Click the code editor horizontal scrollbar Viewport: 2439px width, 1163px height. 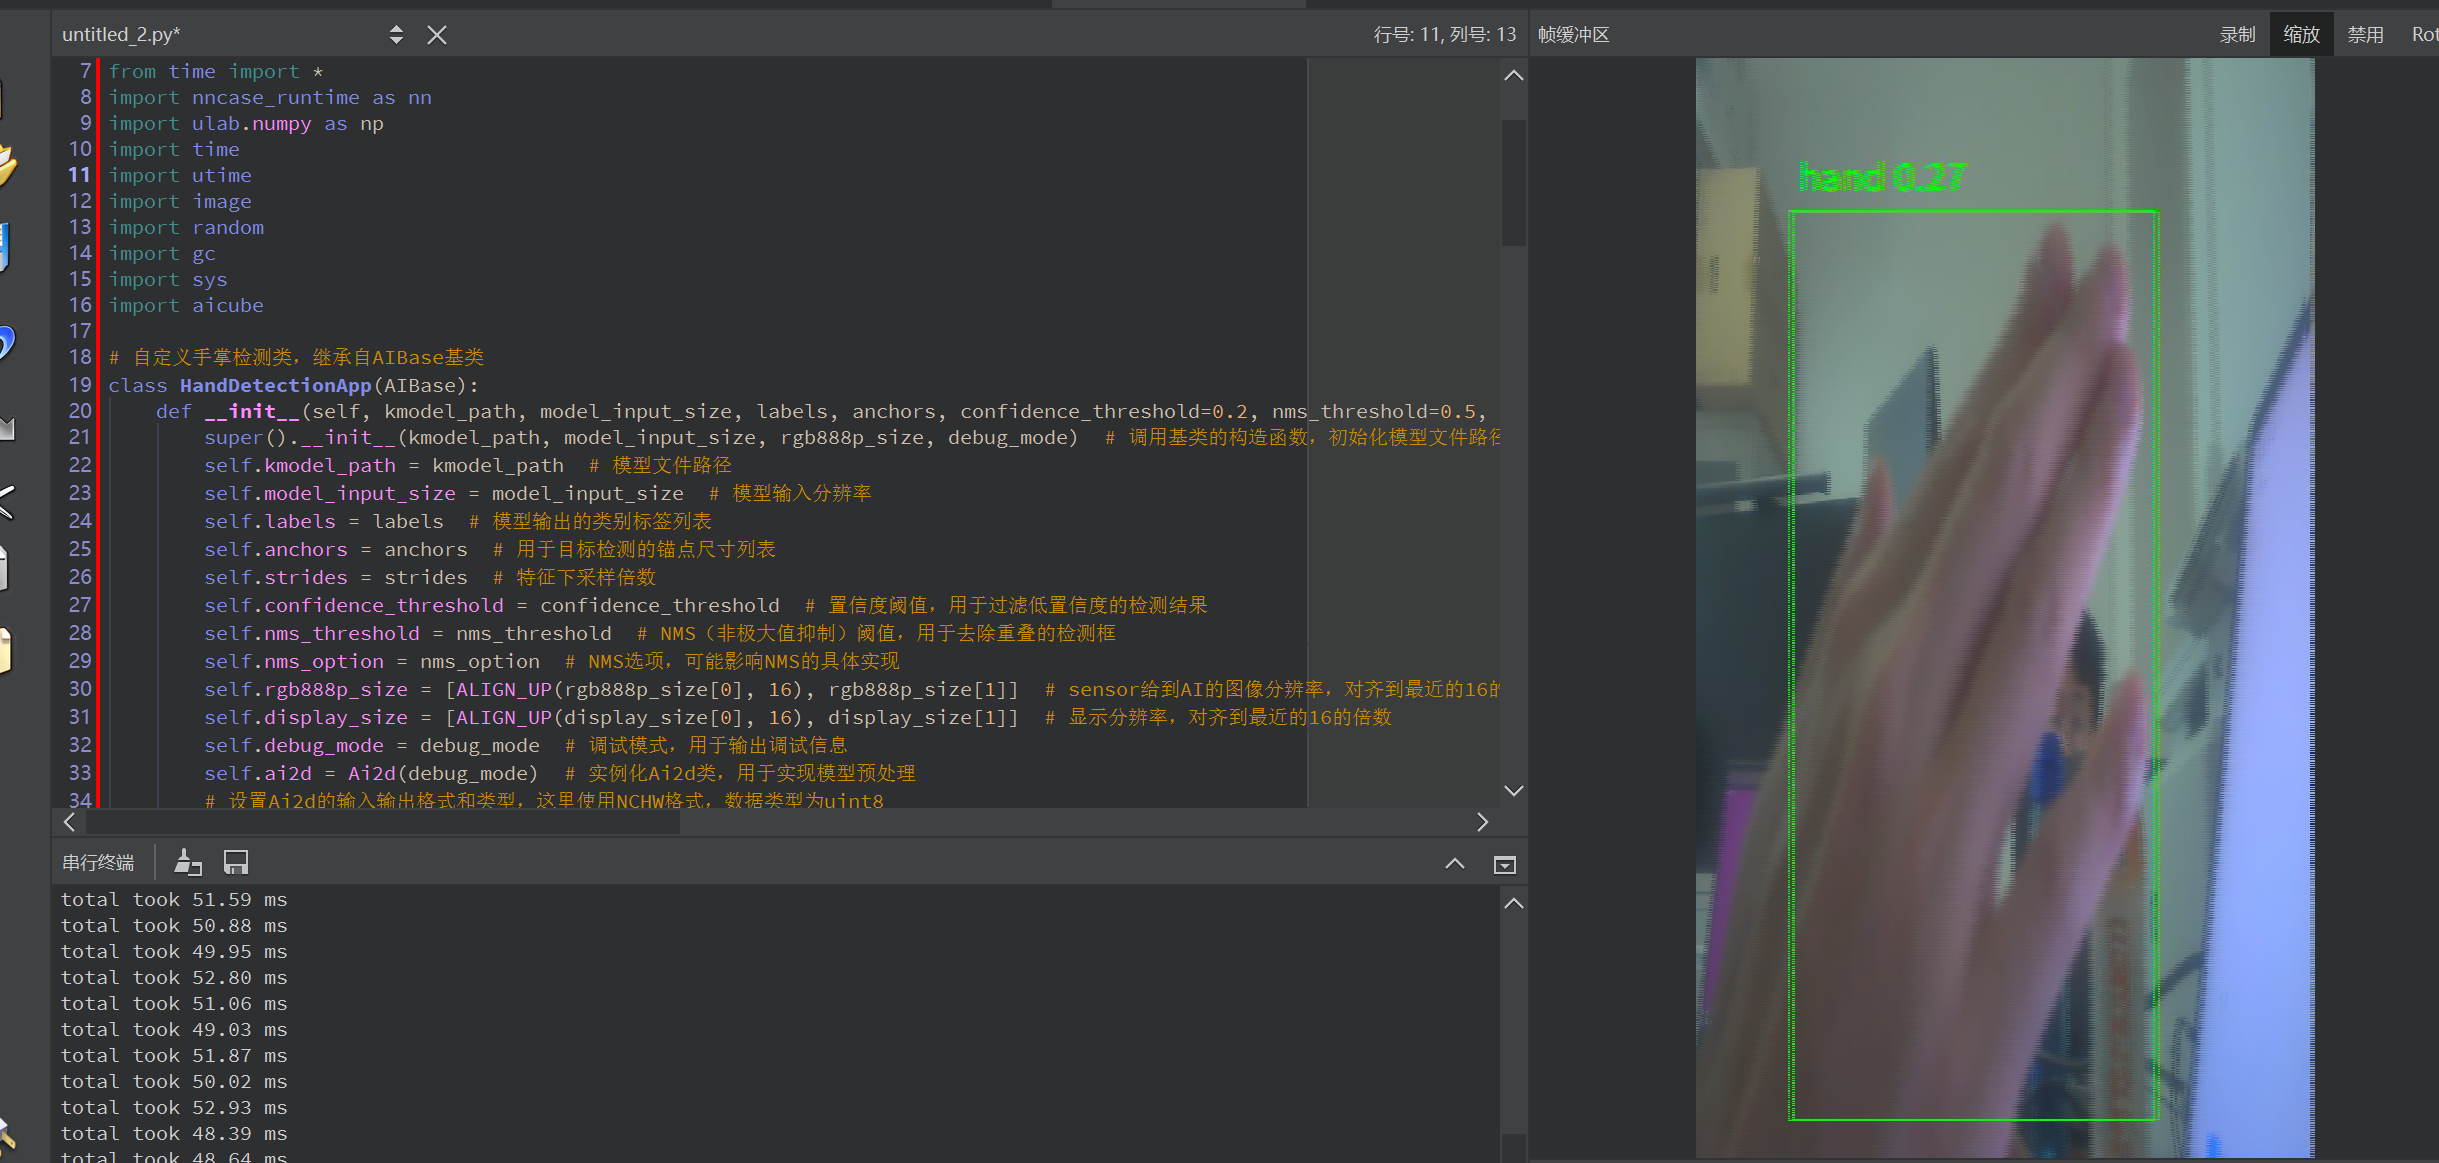pyautogui.click(x=383, y=822)
